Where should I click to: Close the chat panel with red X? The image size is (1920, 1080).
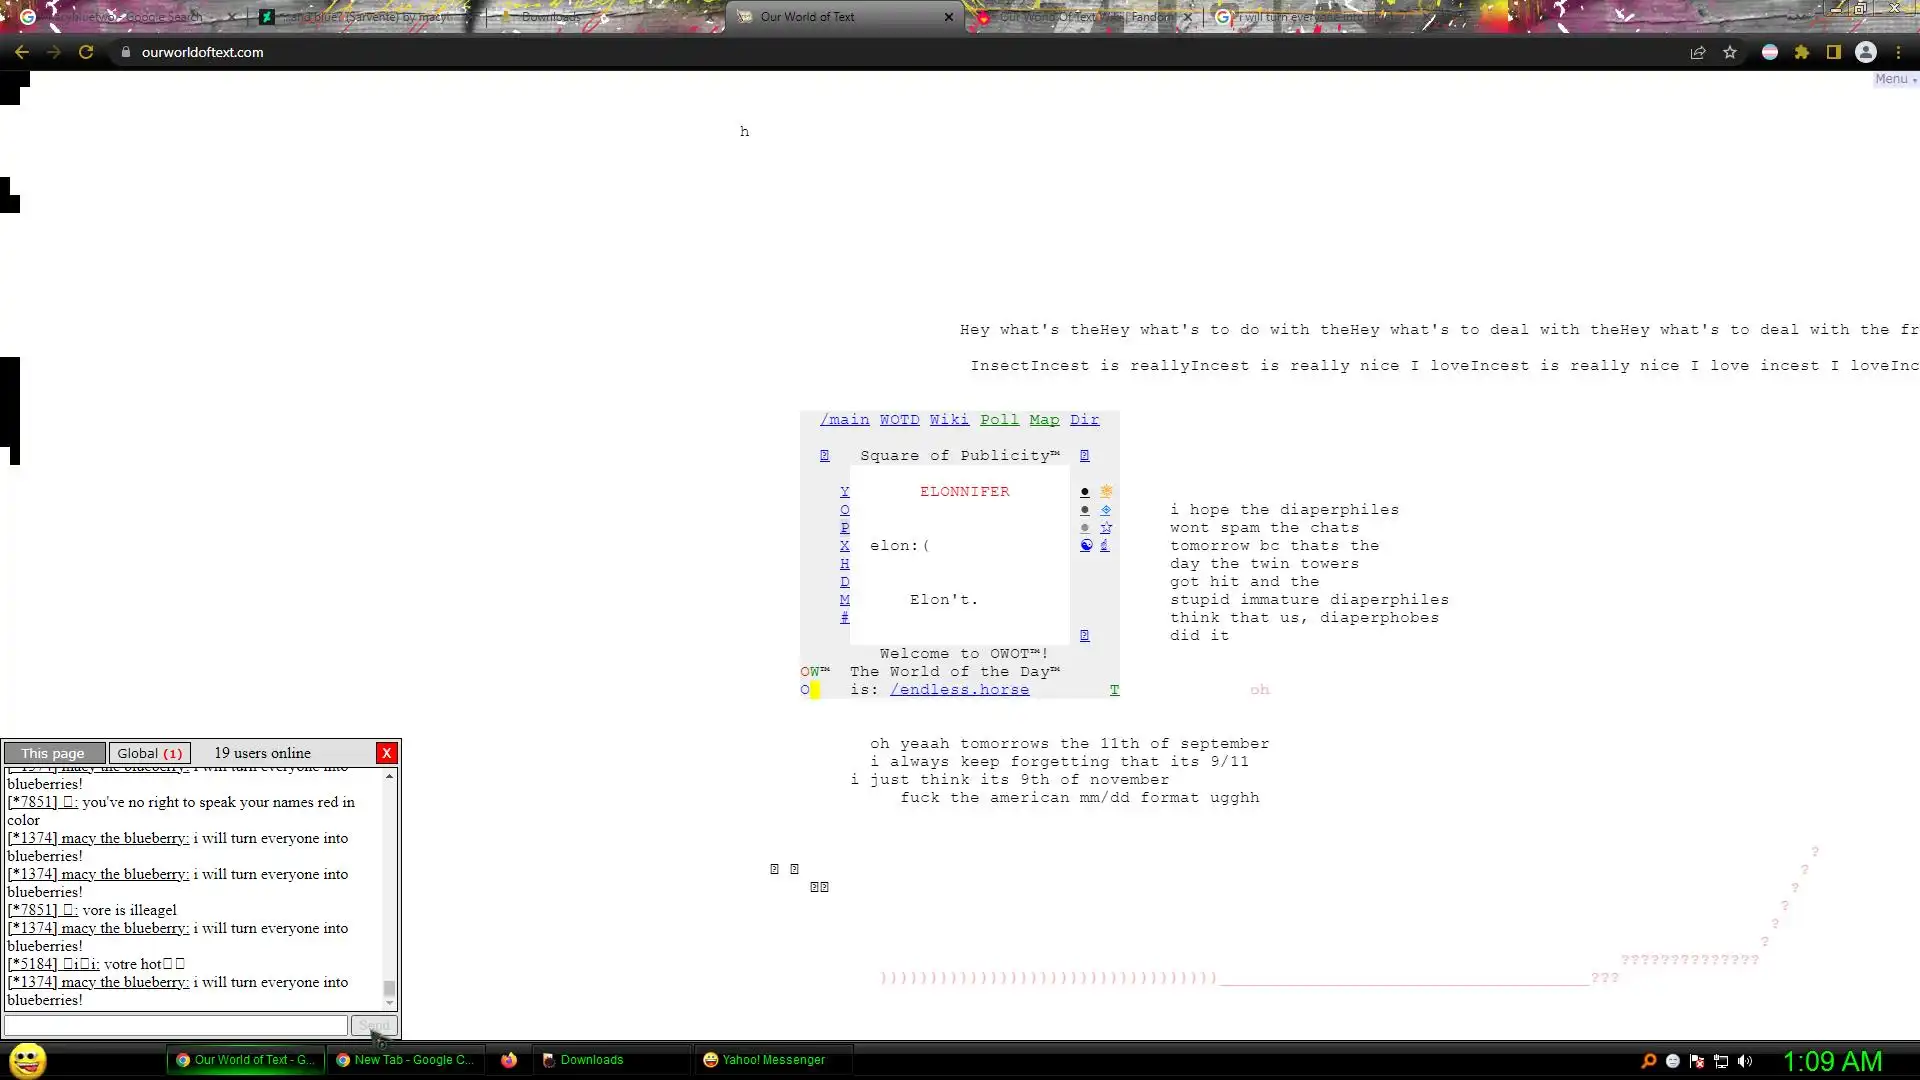point(386,753)
